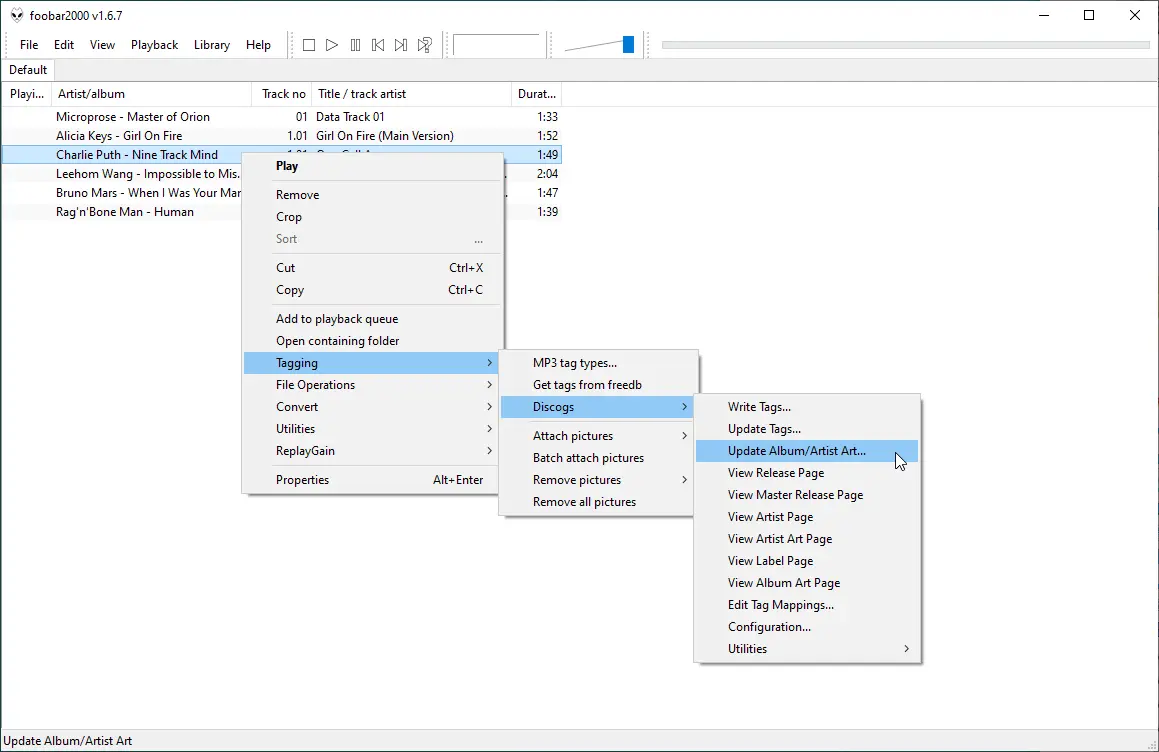Click the Pause button in toolbar
The image size is (1159, 752).
355,45
